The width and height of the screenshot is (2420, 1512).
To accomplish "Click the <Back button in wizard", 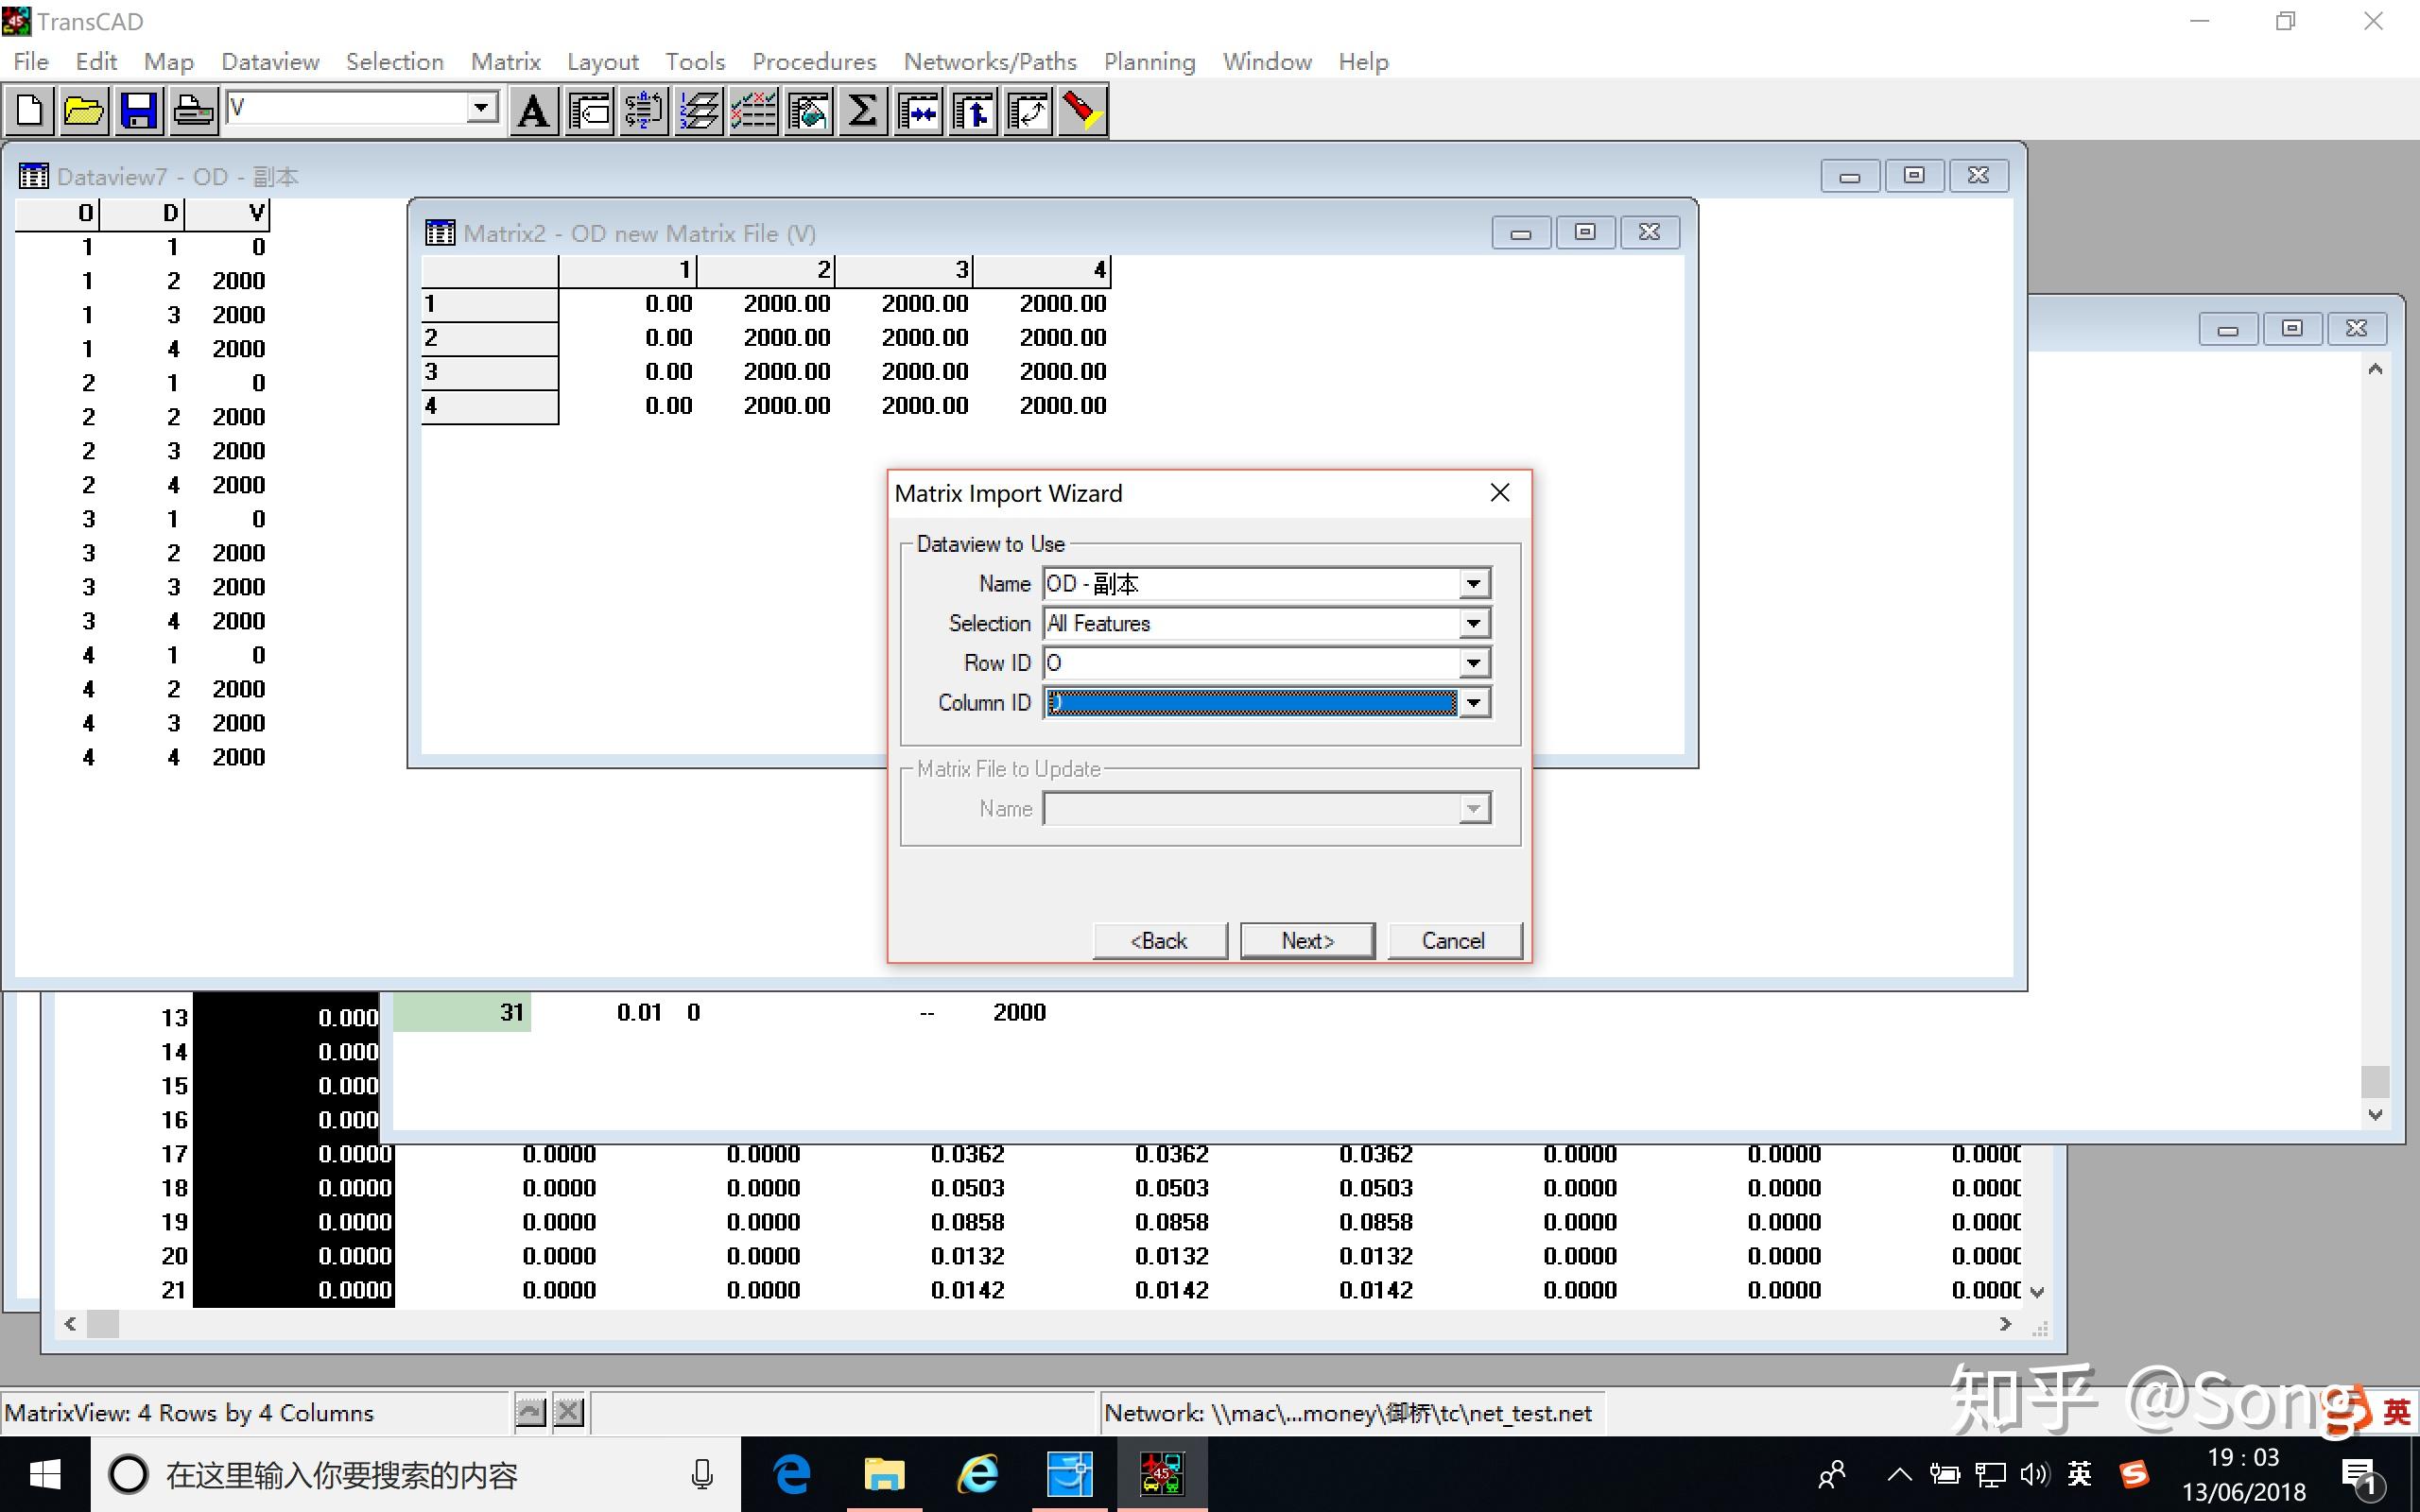I will (1158, 941).
